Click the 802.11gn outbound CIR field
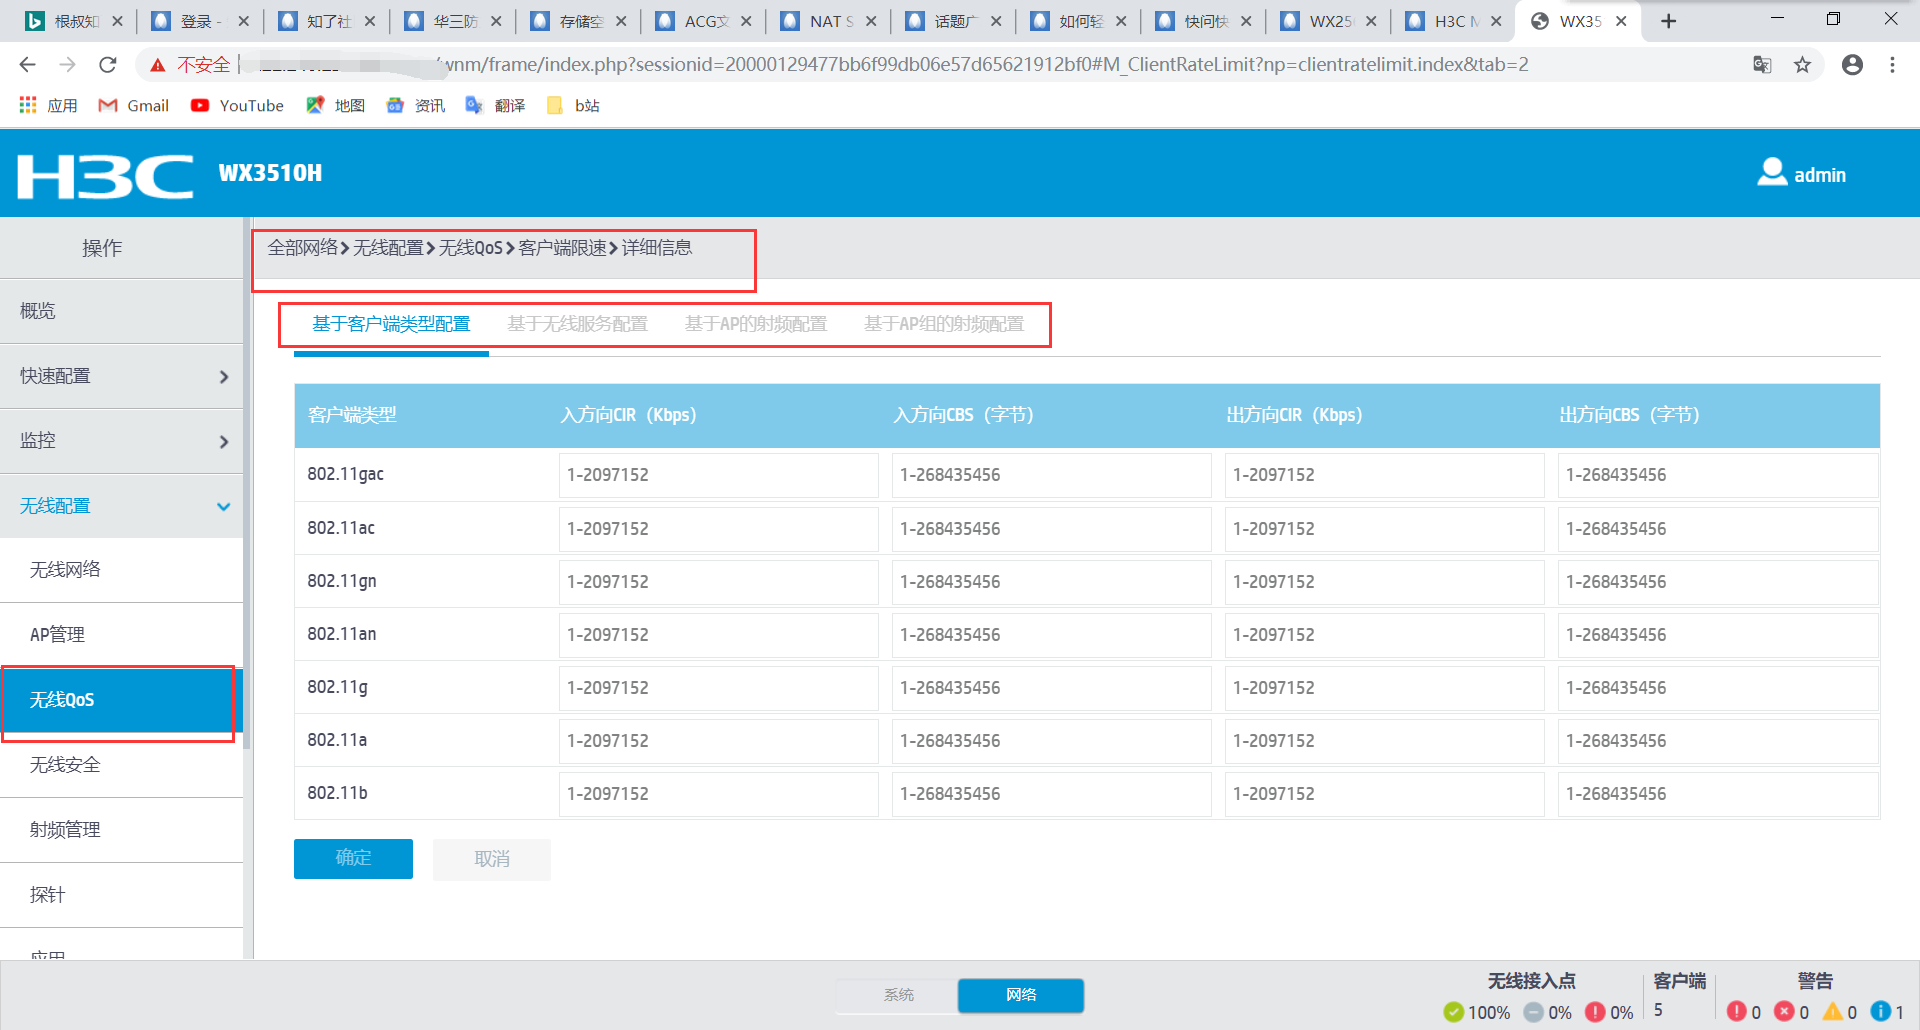 1384,582
